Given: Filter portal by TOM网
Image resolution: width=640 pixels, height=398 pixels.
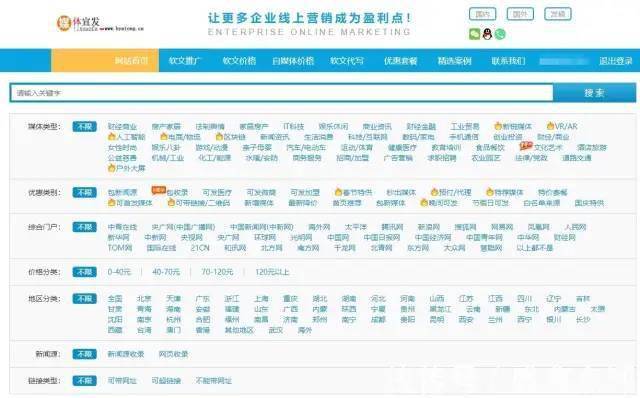Looking at the screenshot, I should click(120, 248).
